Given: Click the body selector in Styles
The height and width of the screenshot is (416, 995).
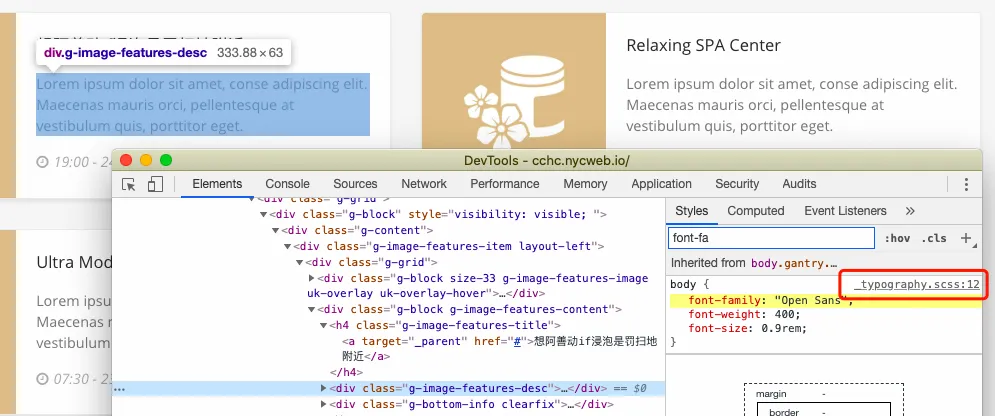Looking at the screenshot, I should pos(683,284).
